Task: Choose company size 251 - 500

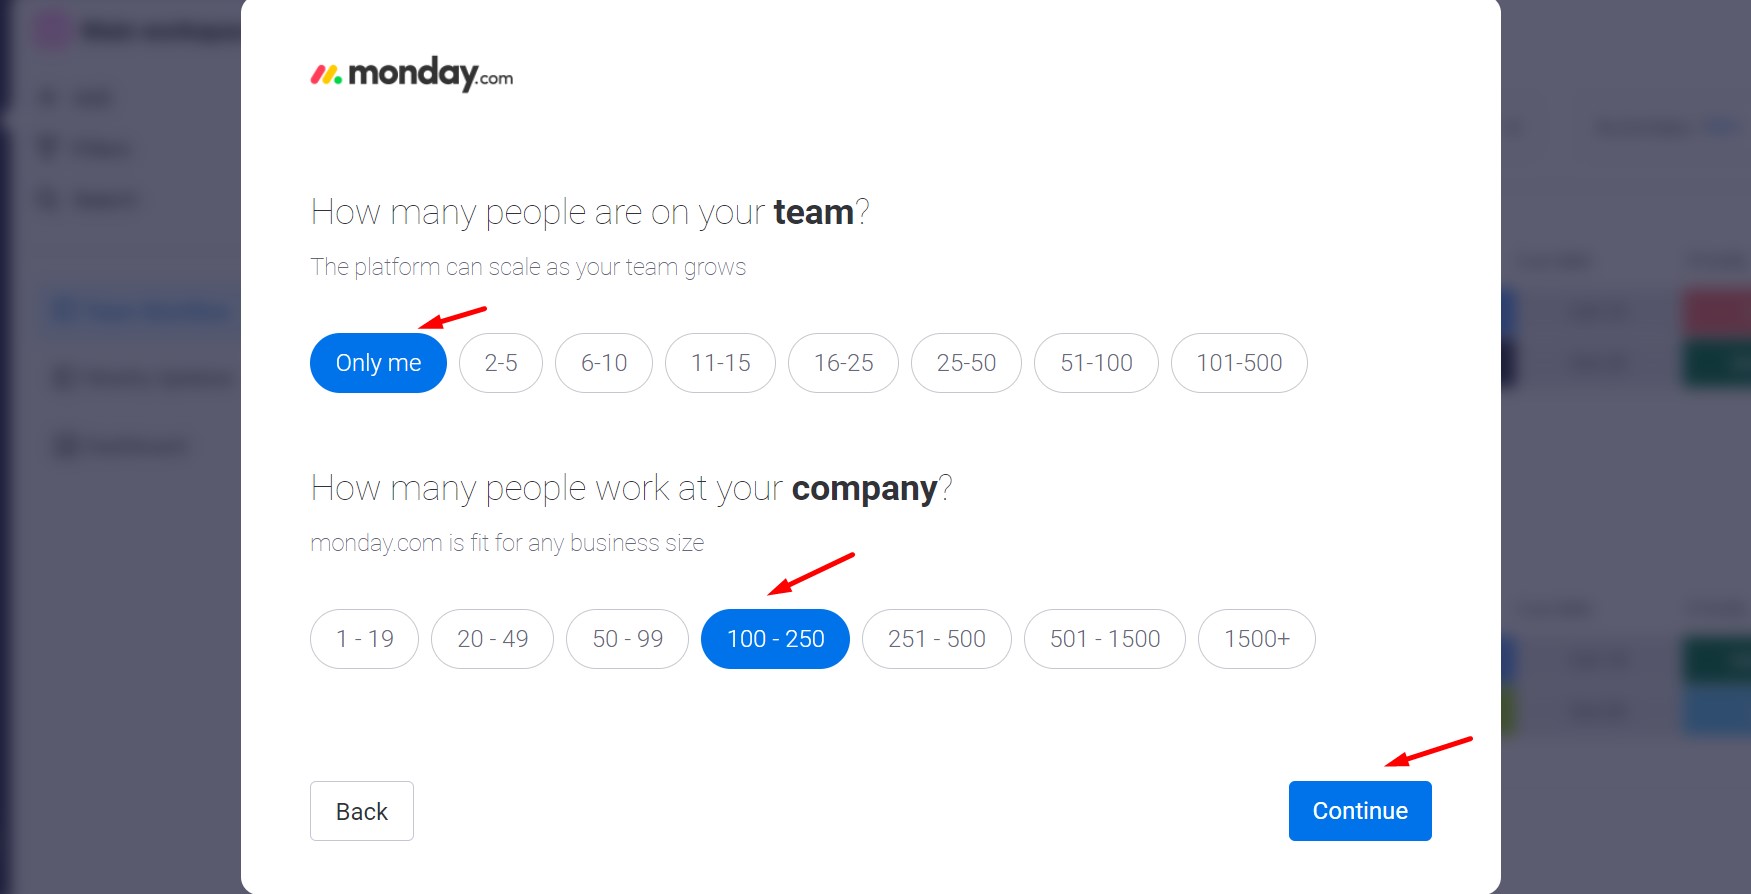Action: [x=937, y=639]
